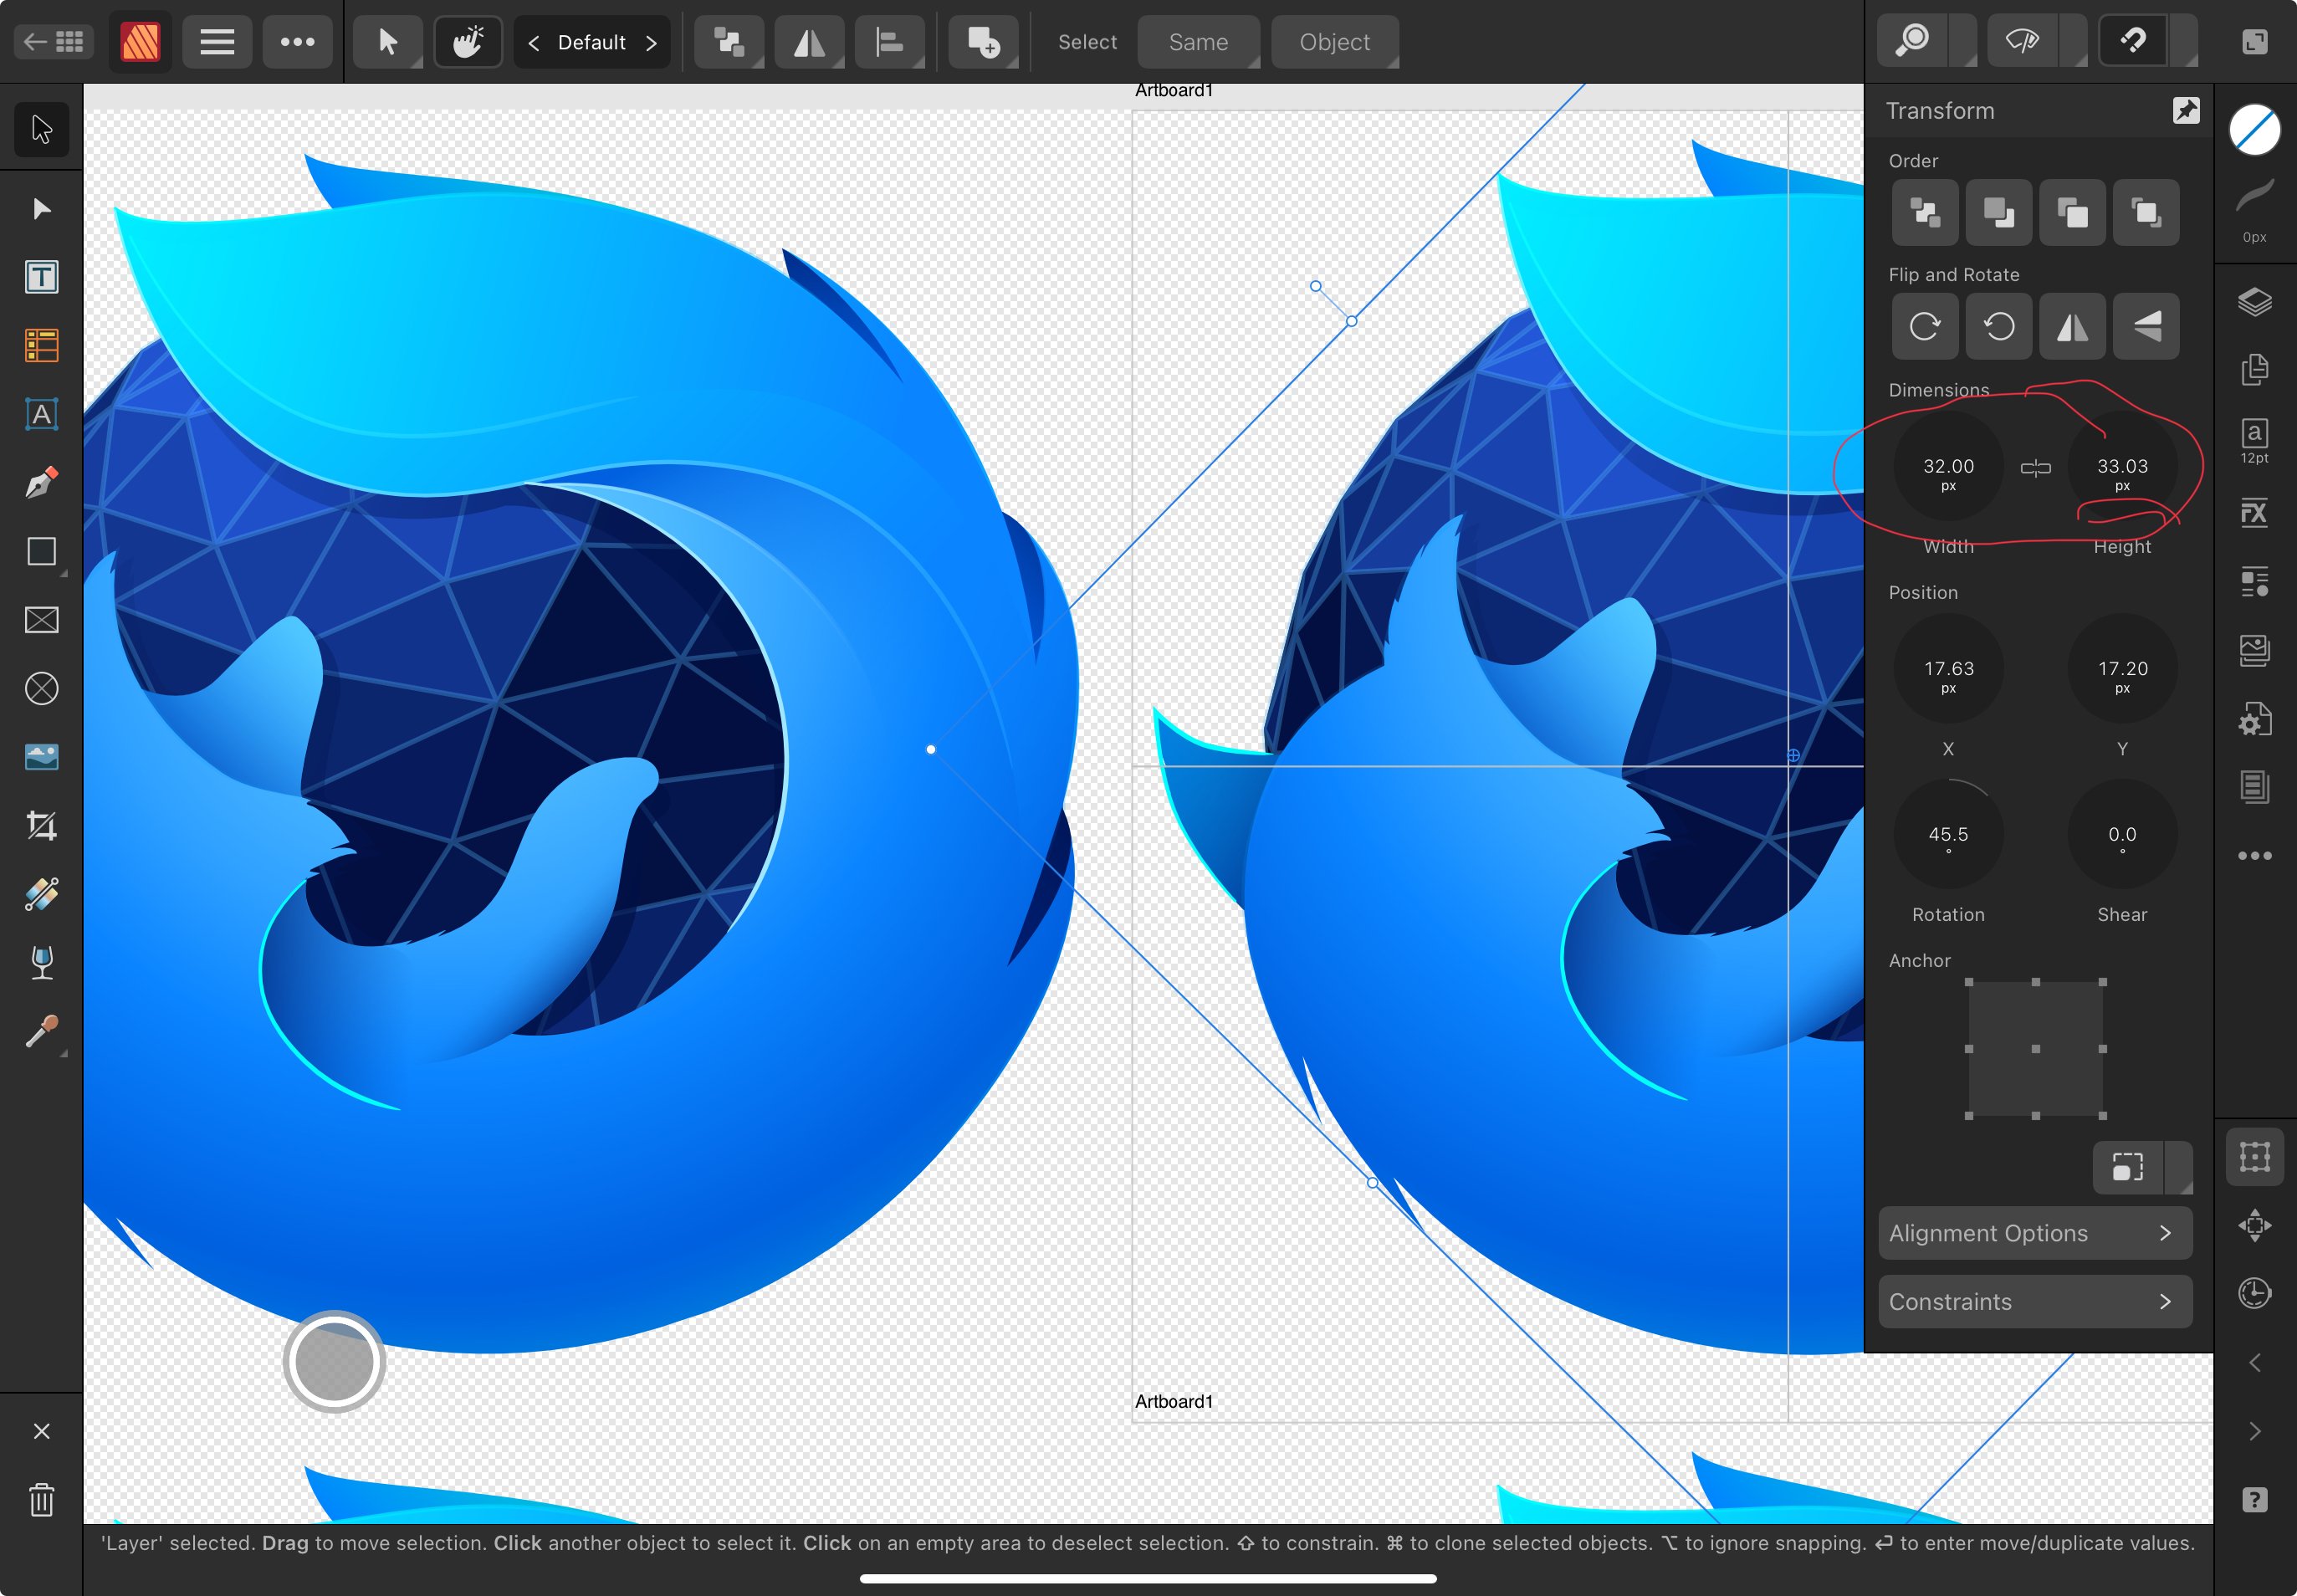
Task: Toggle the snapping magnet
Action: (x=2131, y=41)
